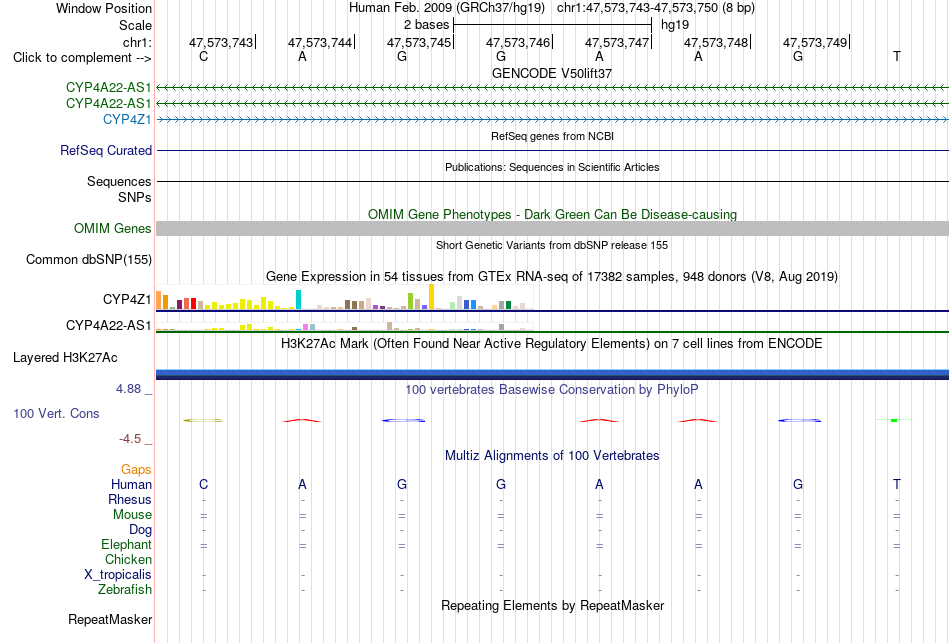
Task: Select position marker 47,573,748
Action: click(x=716, y=42)
